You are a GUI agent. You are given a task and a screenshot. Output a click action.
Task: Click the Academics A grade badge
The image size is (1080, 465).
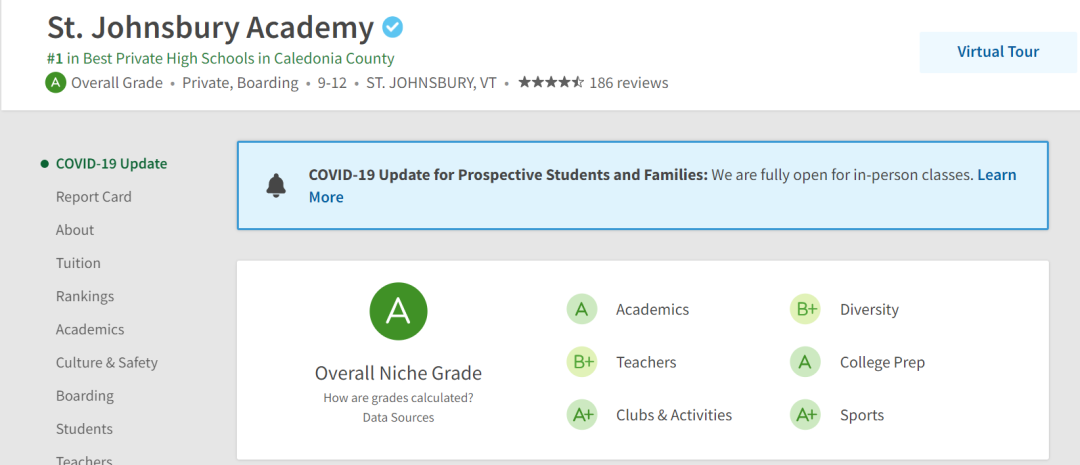coord(582,309)
